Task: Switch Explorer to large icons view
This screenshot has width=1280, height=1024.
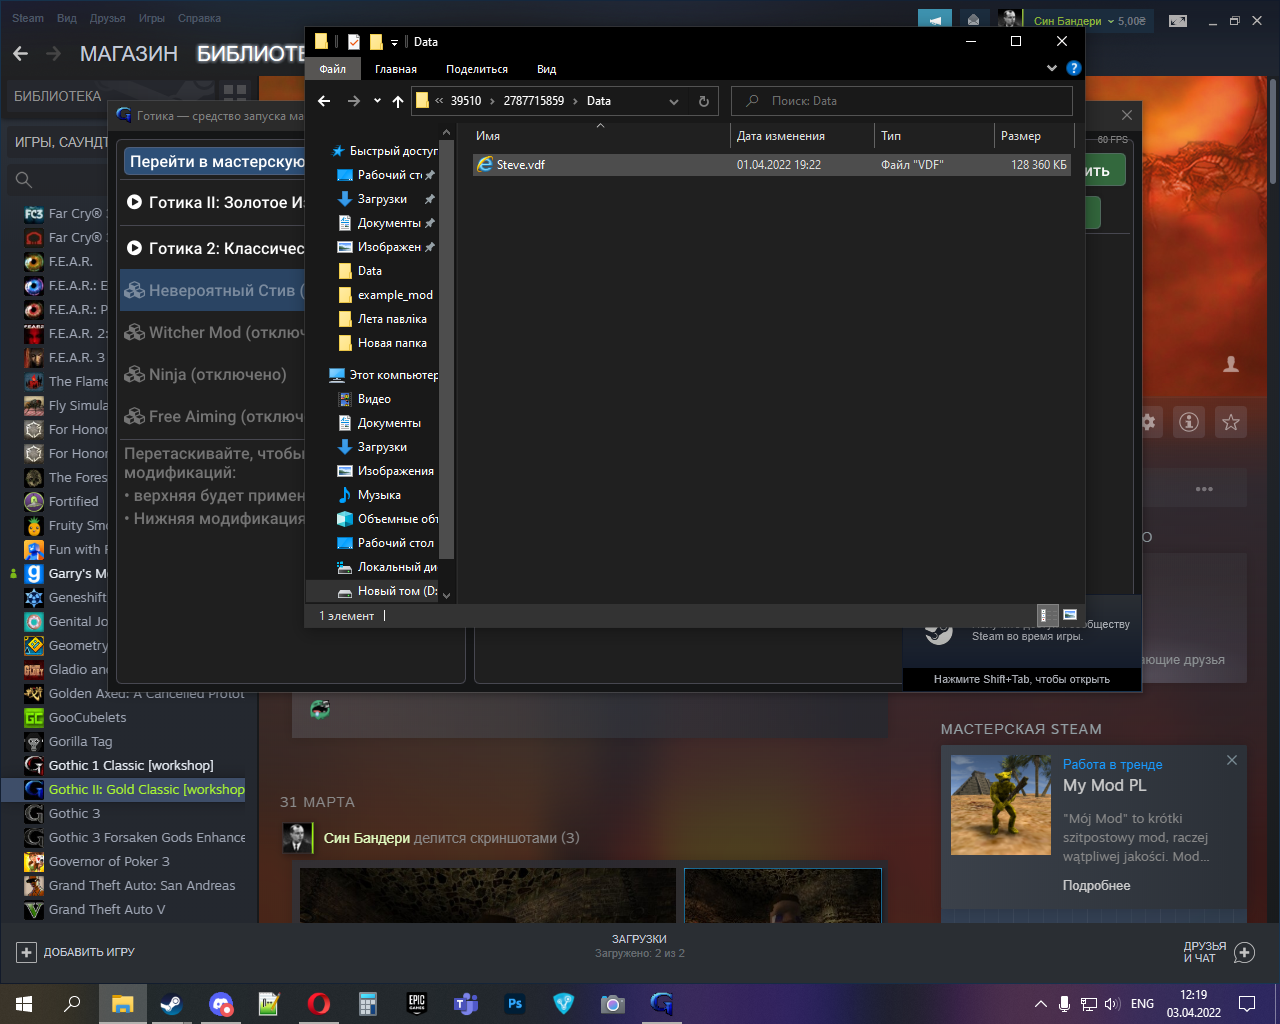Action: click(1070, 615)
